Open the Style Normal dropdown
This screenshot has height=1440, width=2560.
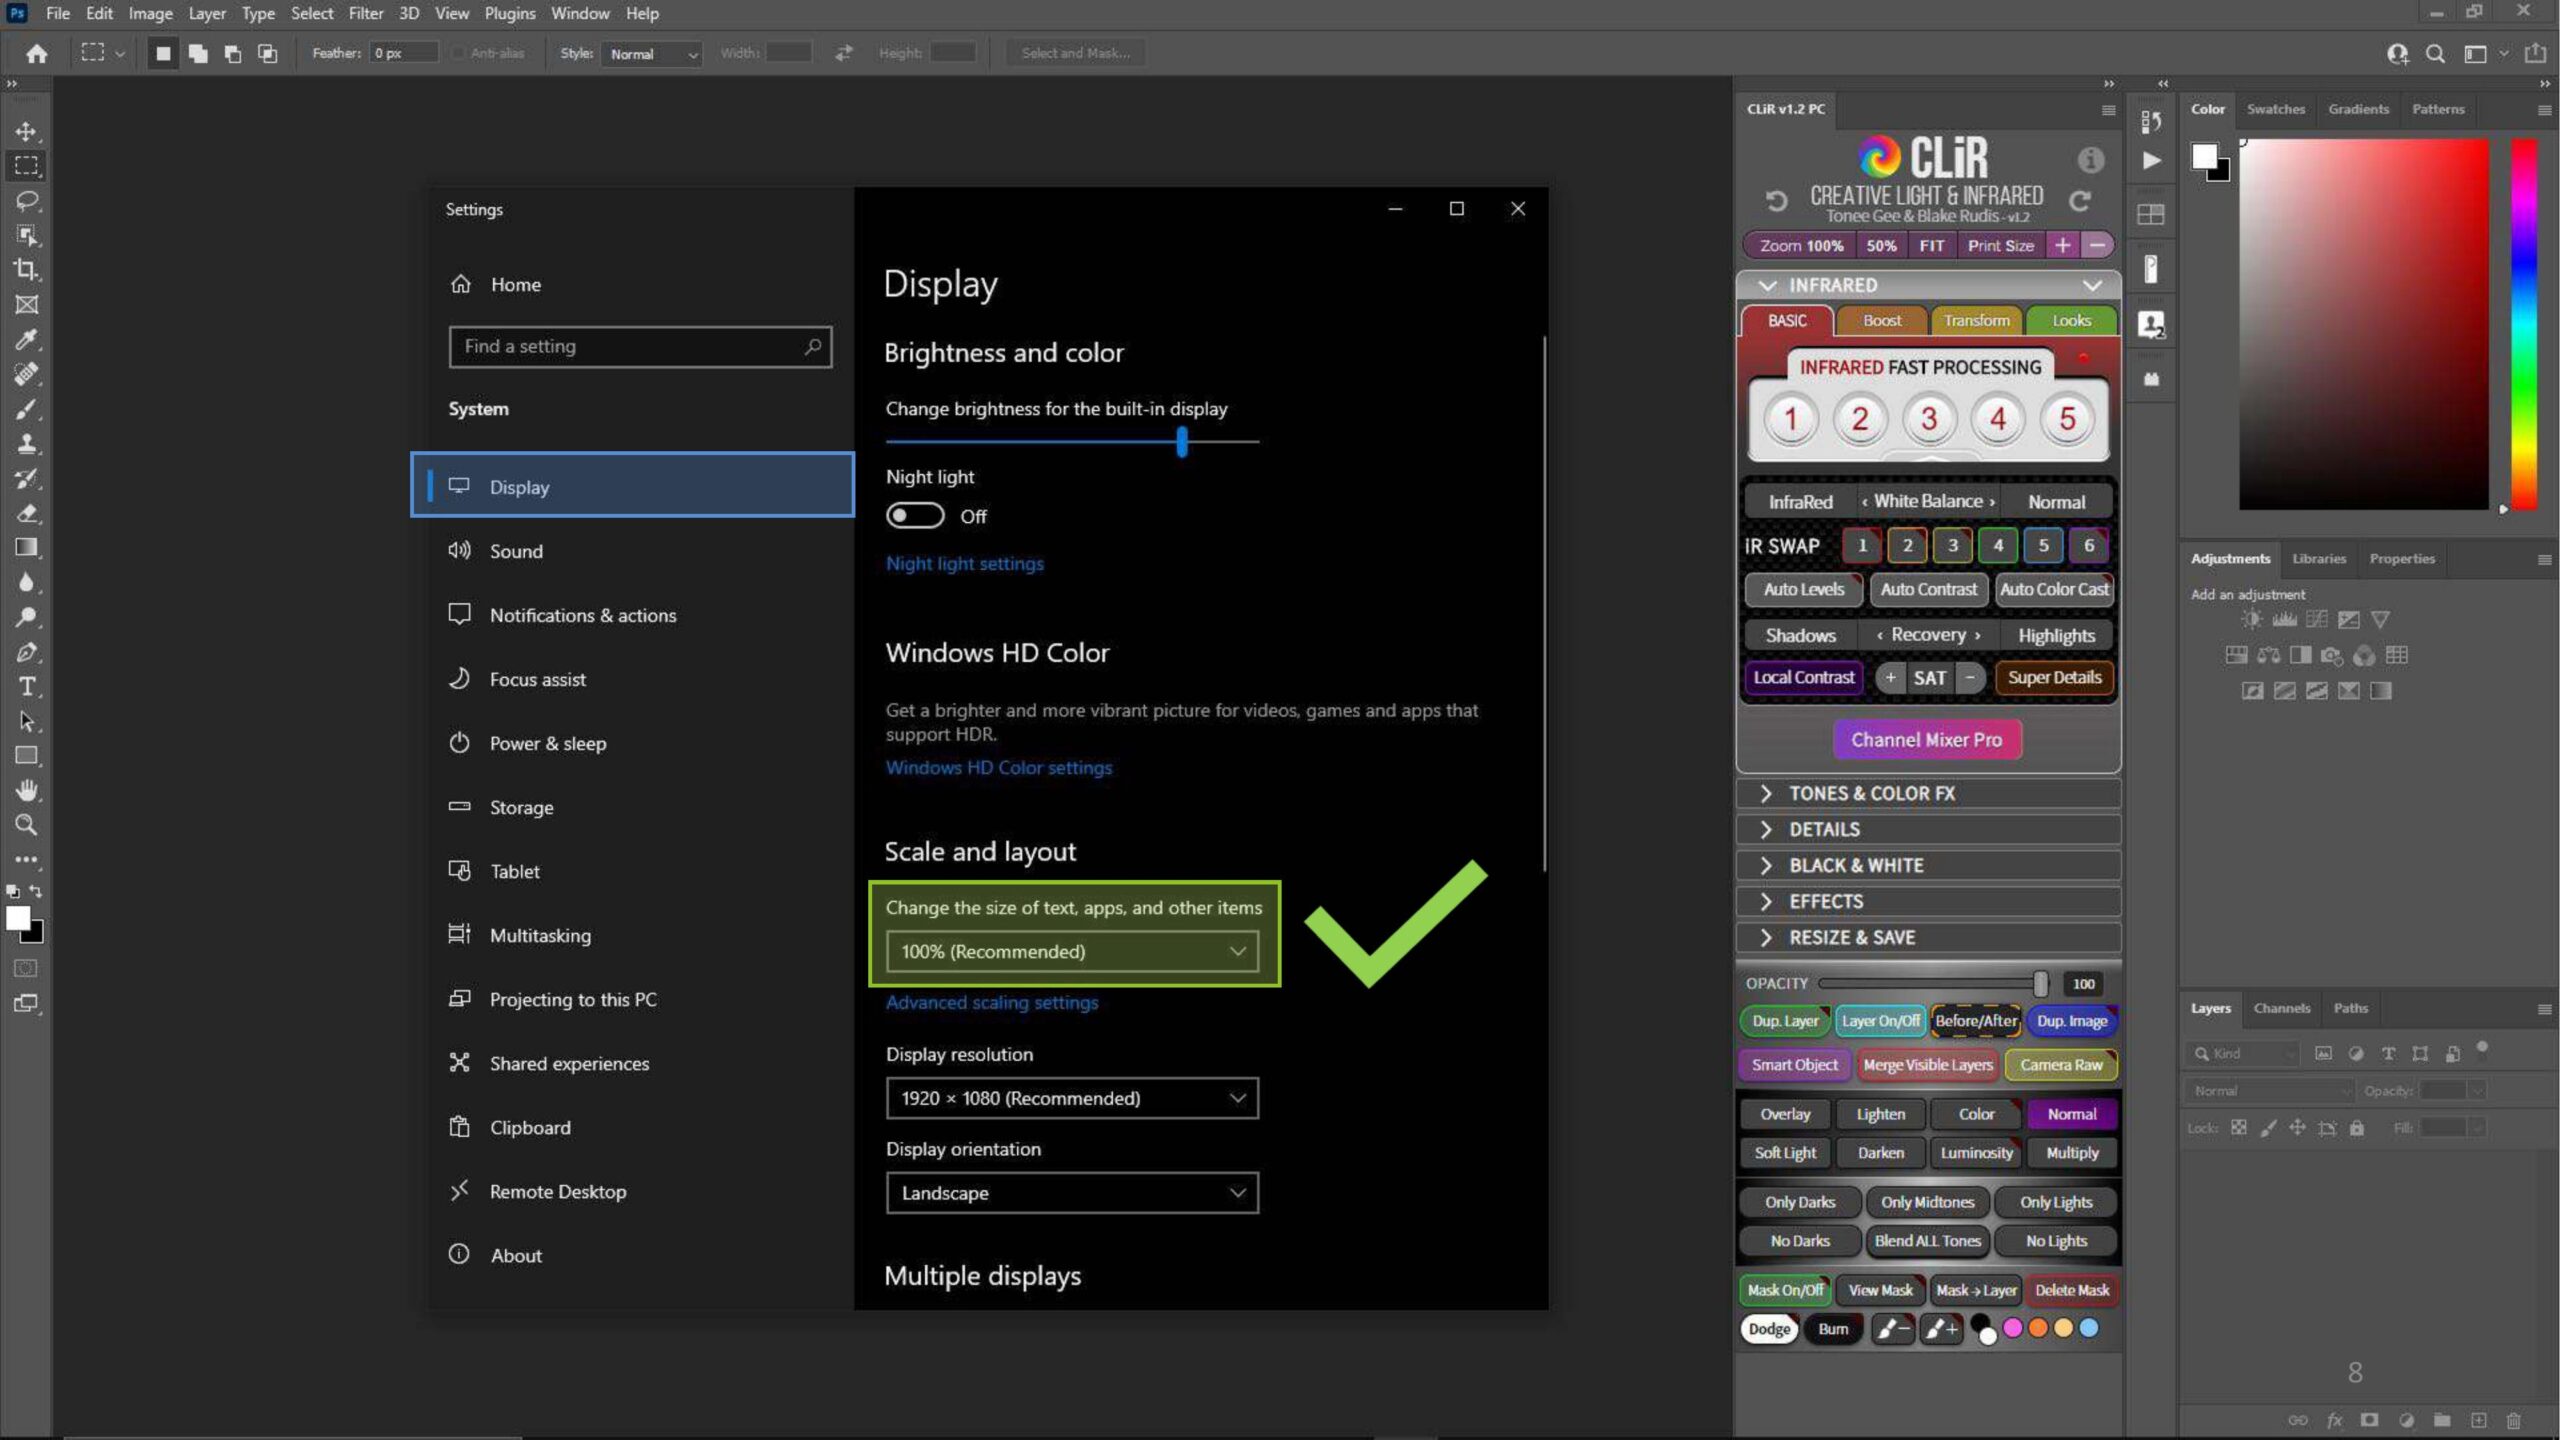[652, 54]
